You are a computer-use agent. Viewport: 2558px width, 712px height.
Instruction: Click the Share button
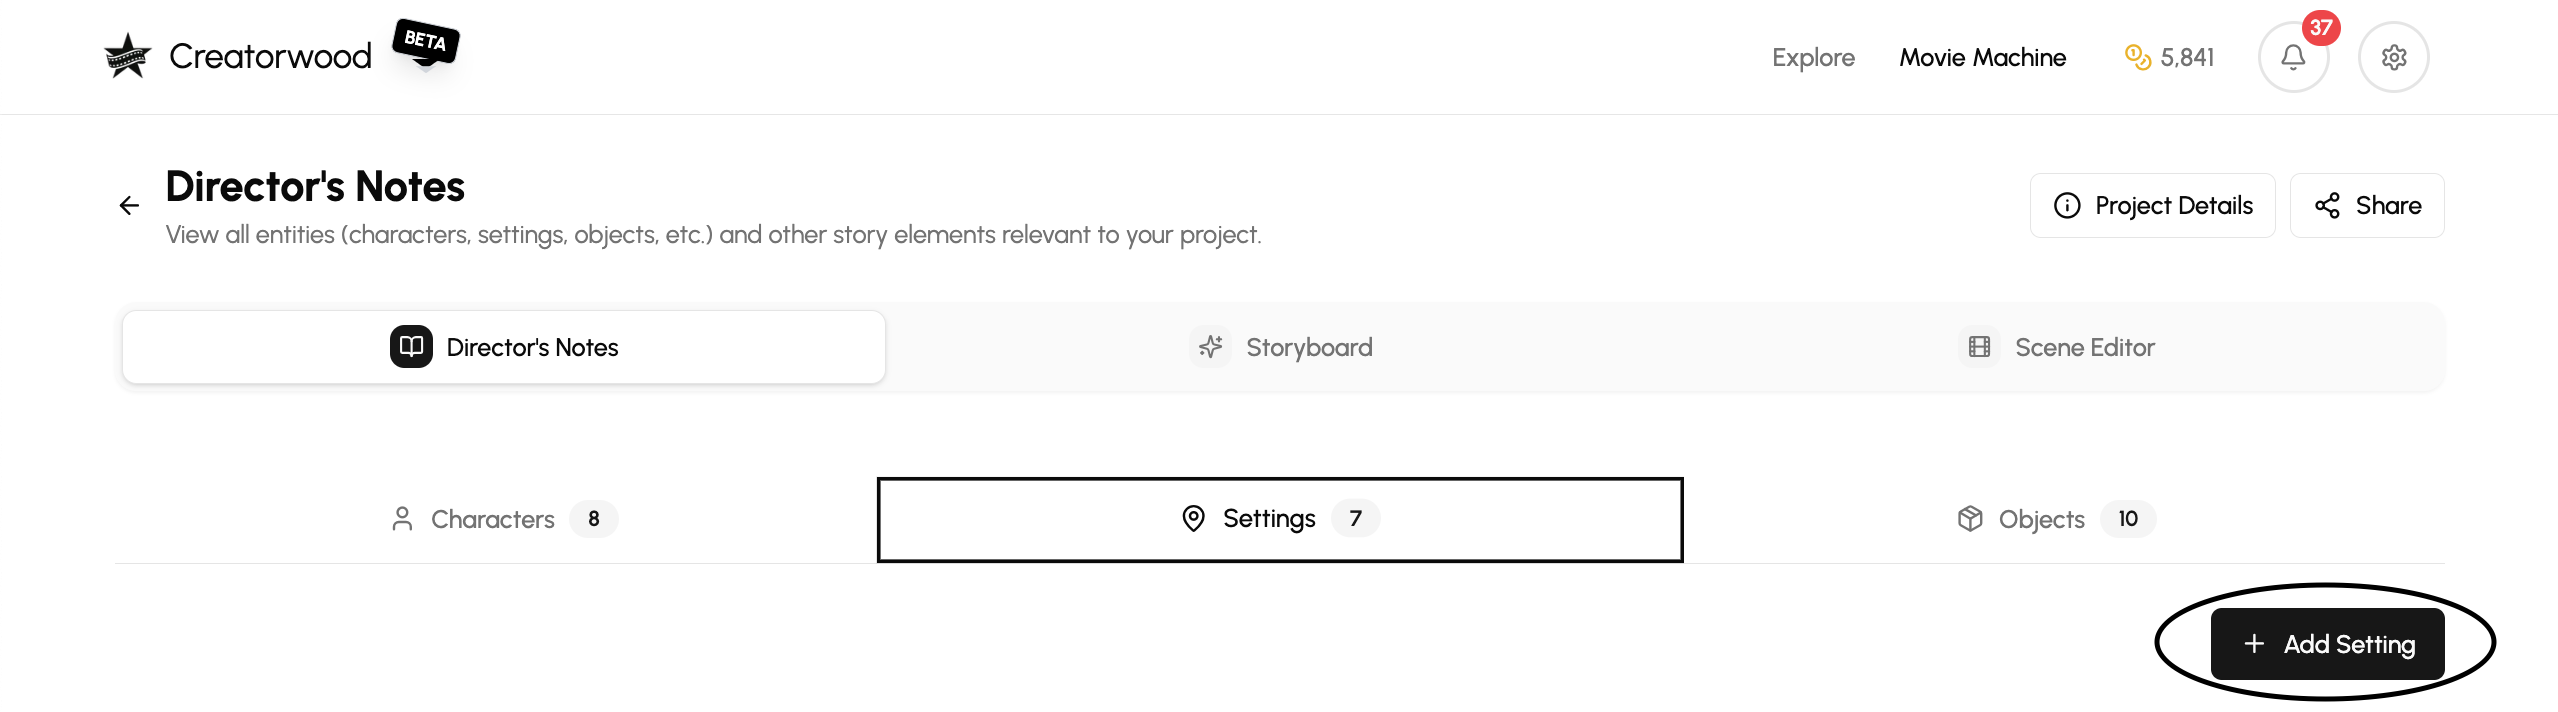2367,206
